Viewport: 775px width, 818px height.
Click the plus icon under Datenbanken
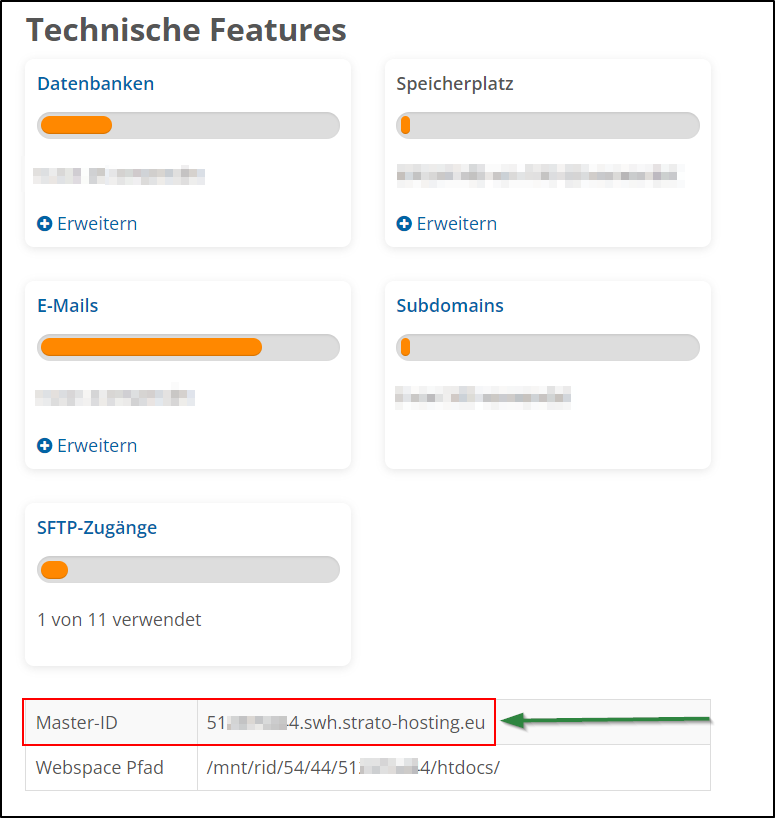tap(44, 224)
